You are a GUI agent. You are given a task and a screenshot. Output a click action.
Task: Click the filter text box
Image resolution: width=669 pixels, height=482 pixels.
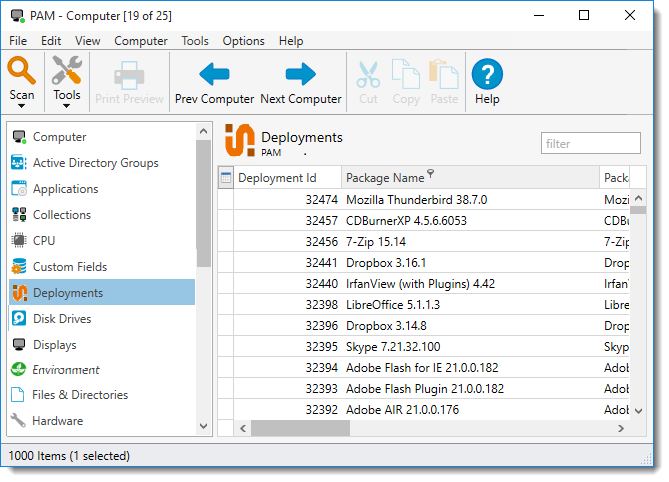[x=590, y=144]
